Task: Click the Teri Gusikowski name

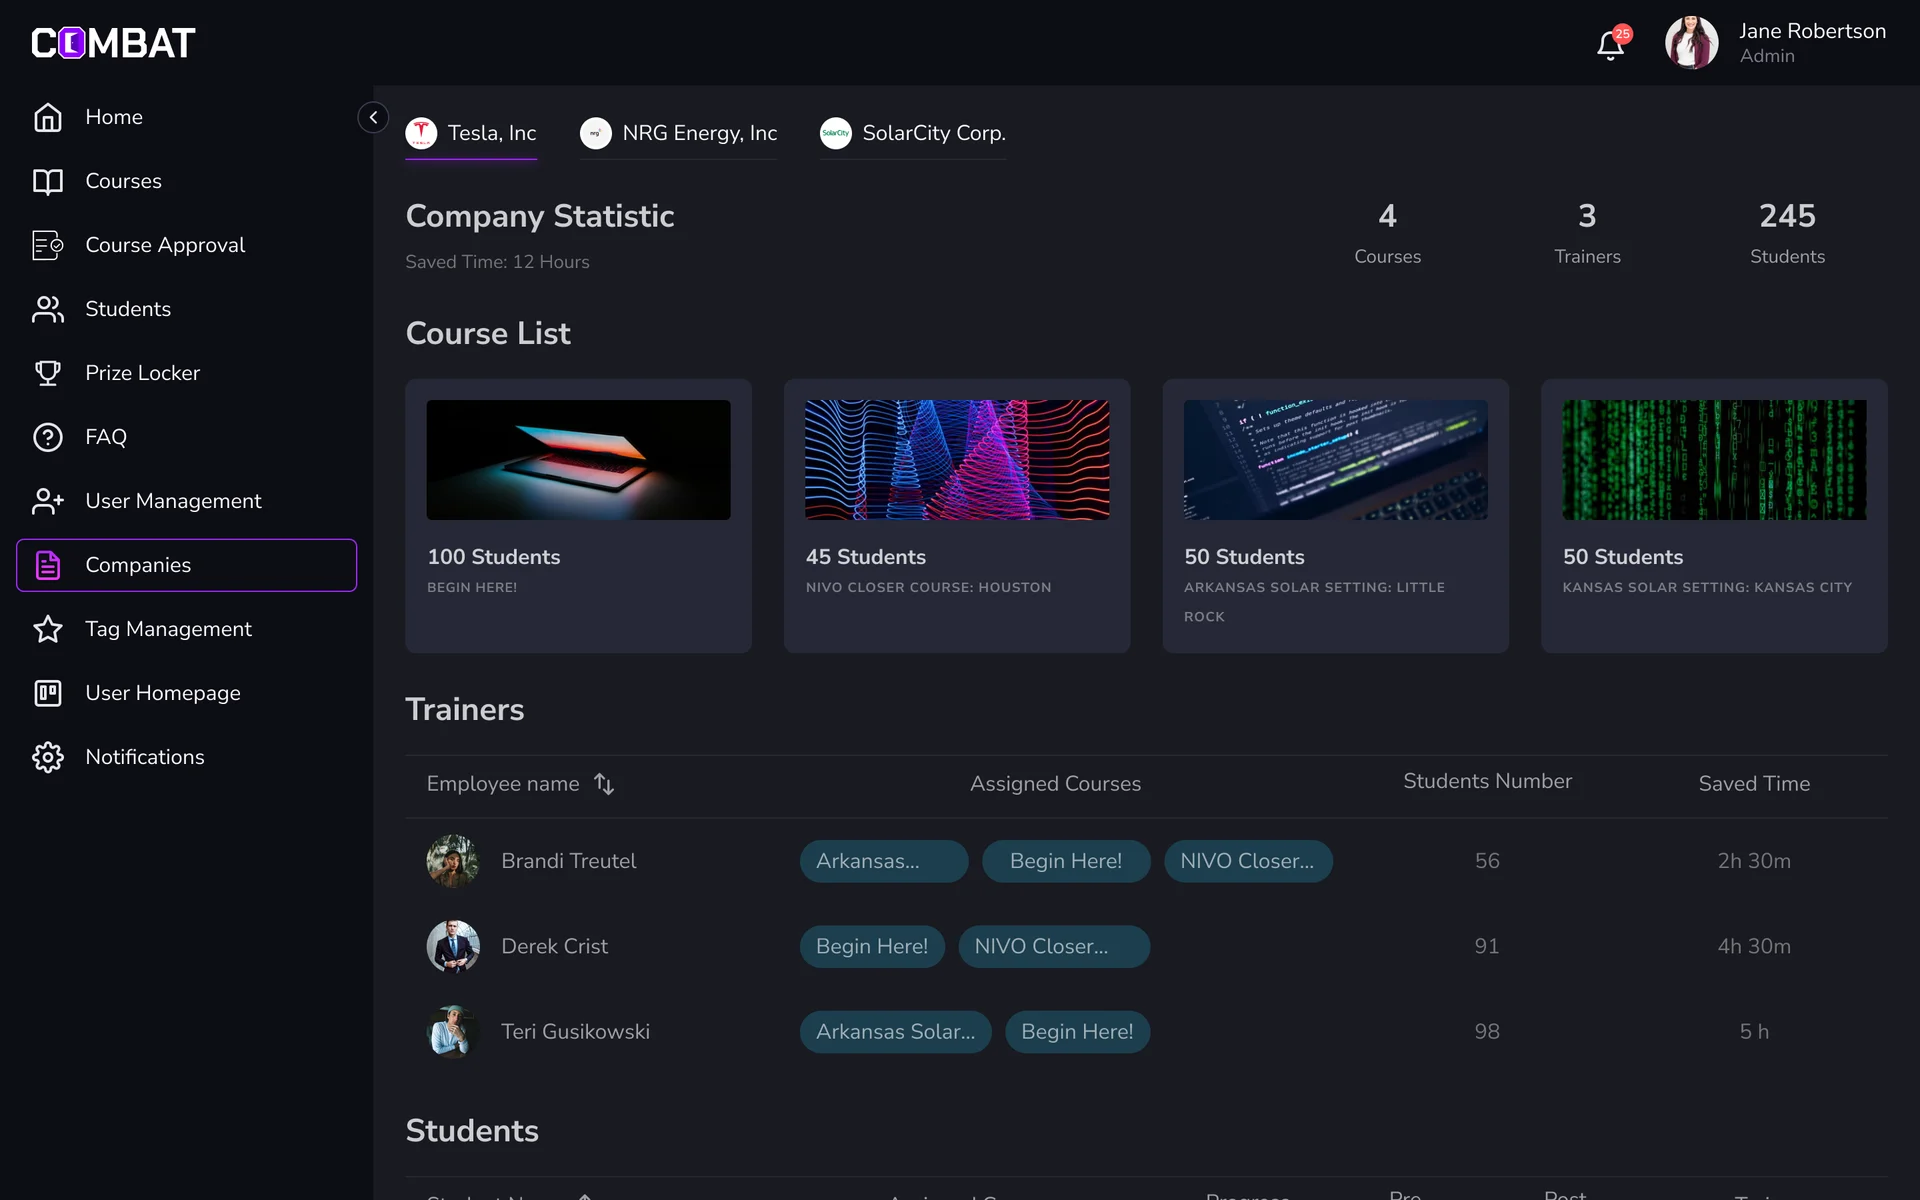Action: coord(575,1031)
